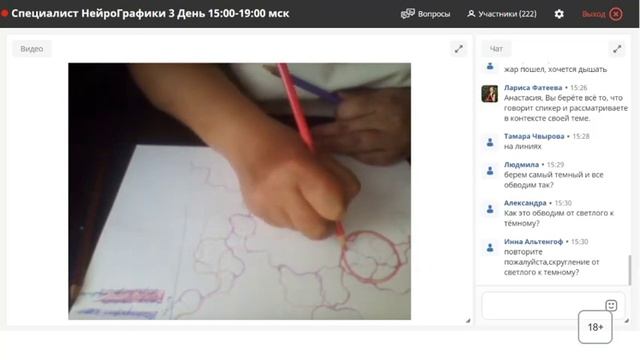Click the chat message input field
Screen dimensions: 640x360
click(553, 305)
